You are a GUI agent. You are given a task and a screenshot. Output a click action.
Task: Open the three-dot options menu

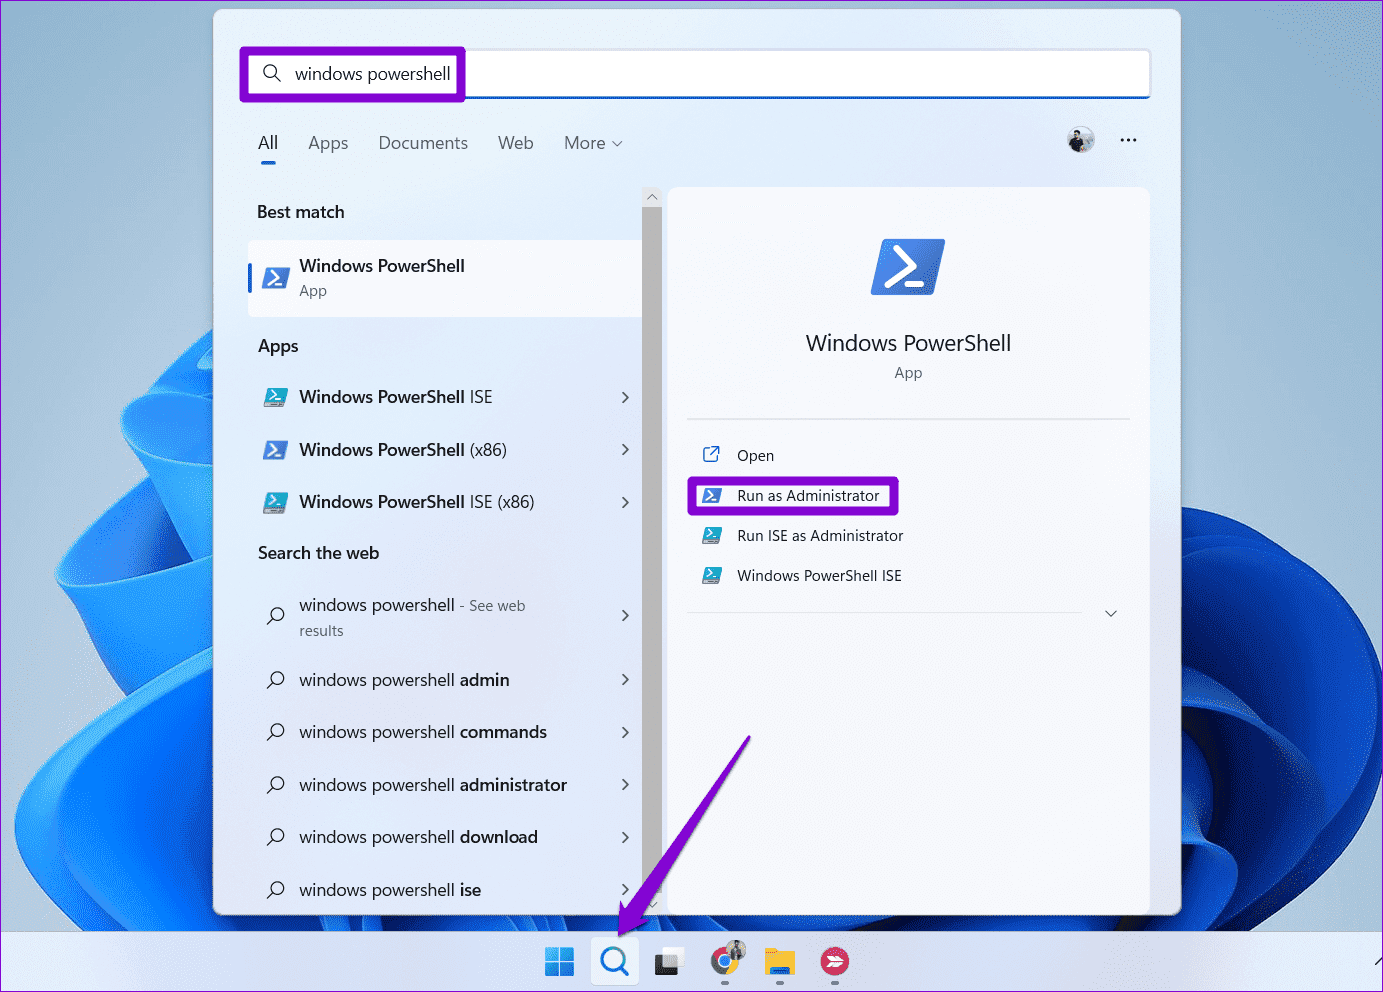tap(1128, 140)
